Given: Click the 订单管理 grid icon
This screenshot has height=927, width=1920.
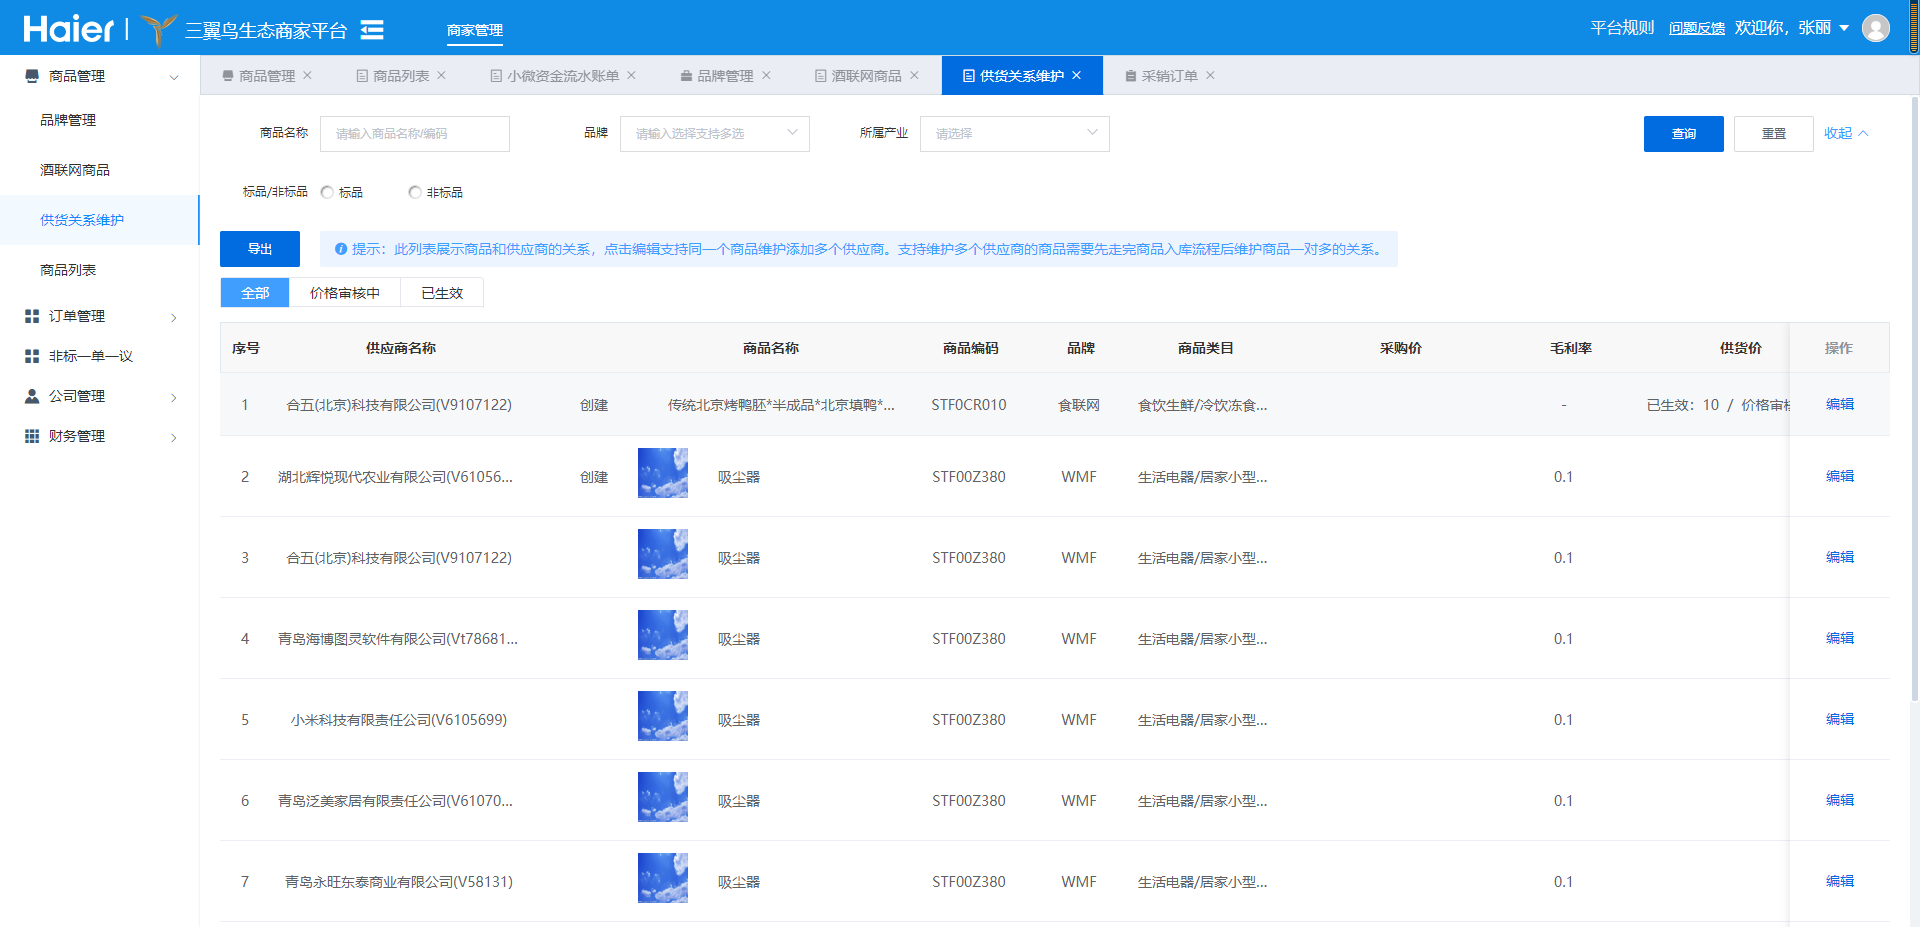Looking at the screenshot, I should (32, 316).
